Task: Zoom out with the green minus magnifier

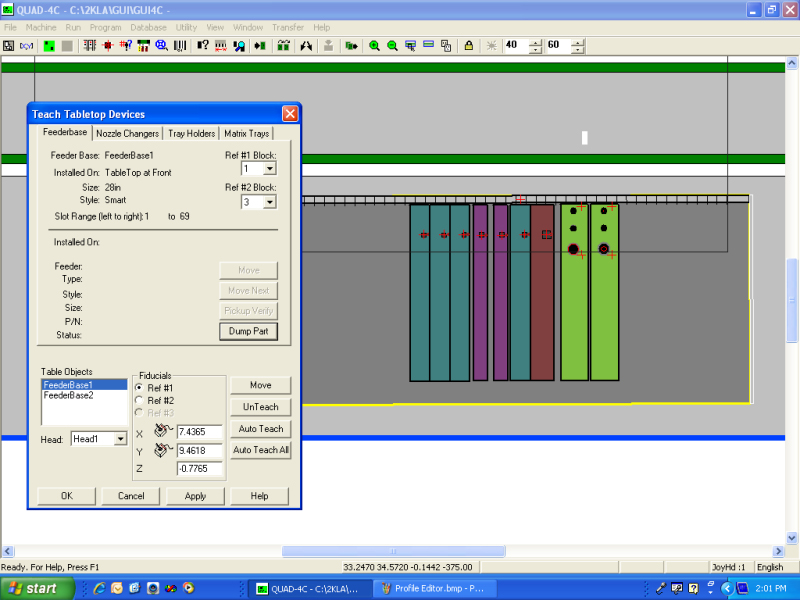Action: point(392,46)
